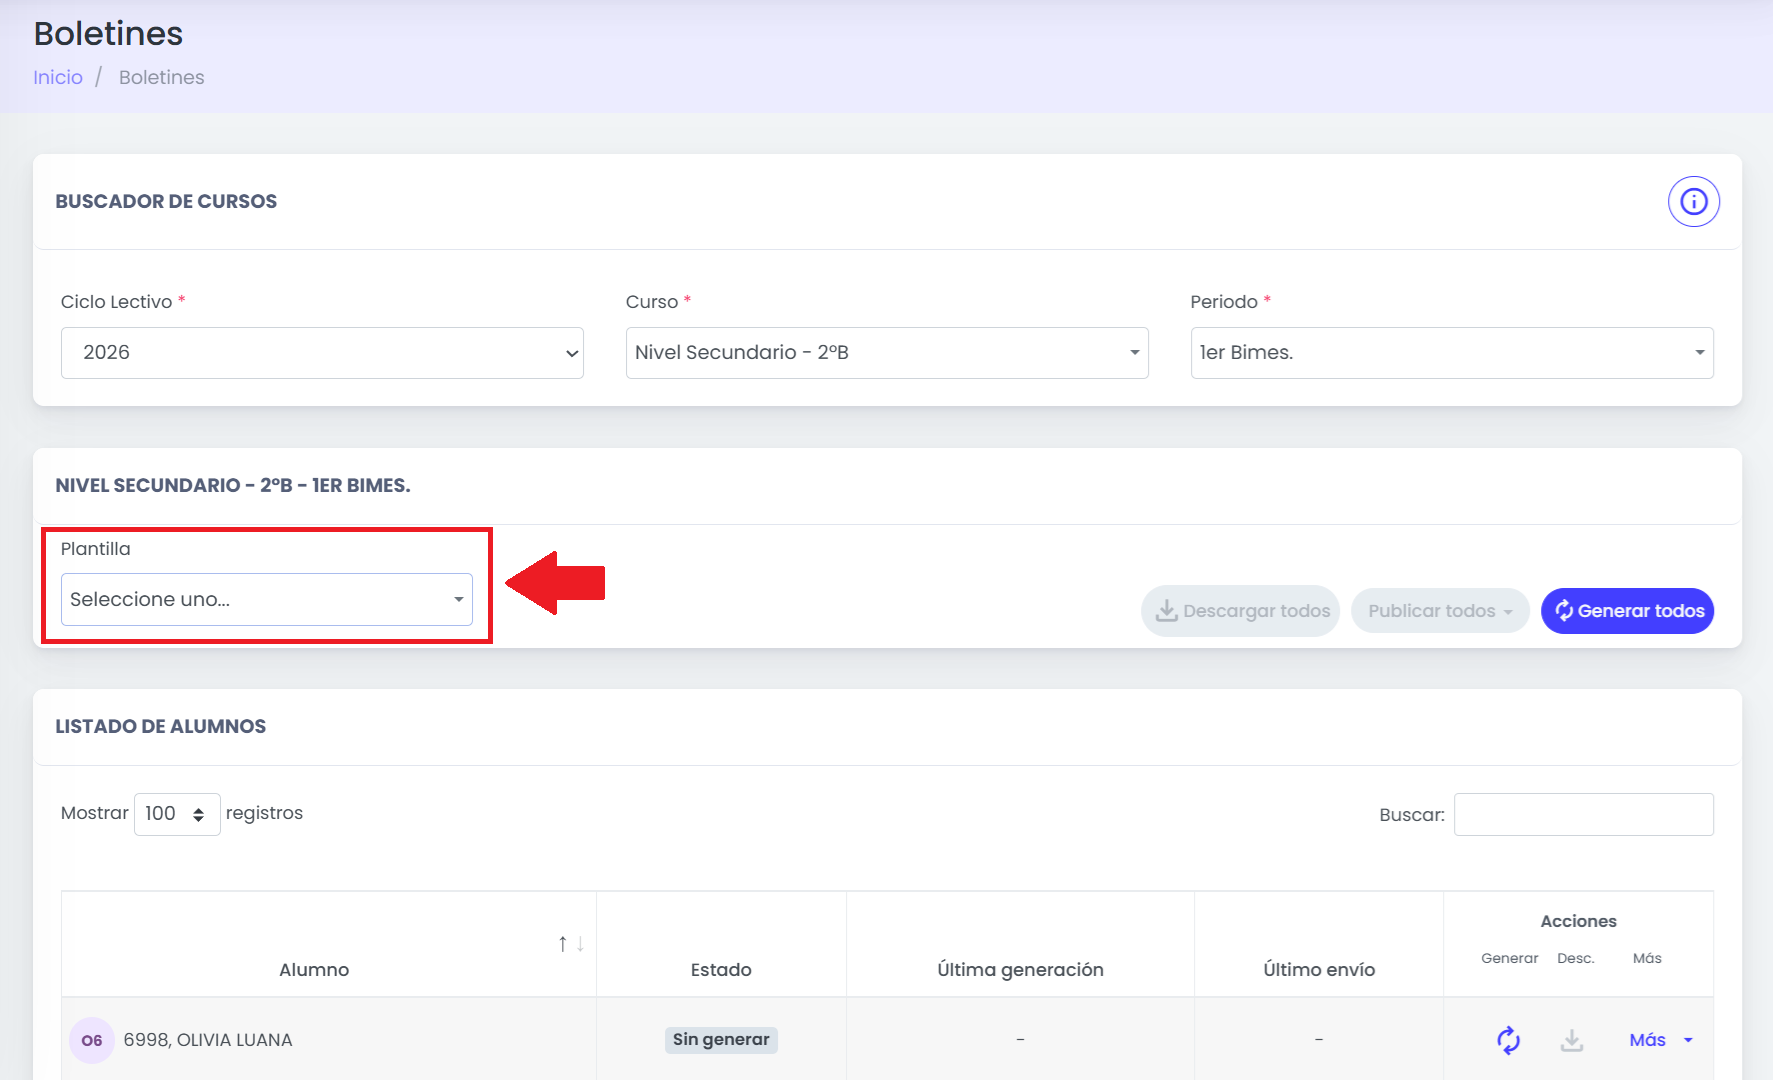This screenshot has width=1773, height=1080.
Task: Go to the Inicio breadcrumb link
Action: [58, 78]
